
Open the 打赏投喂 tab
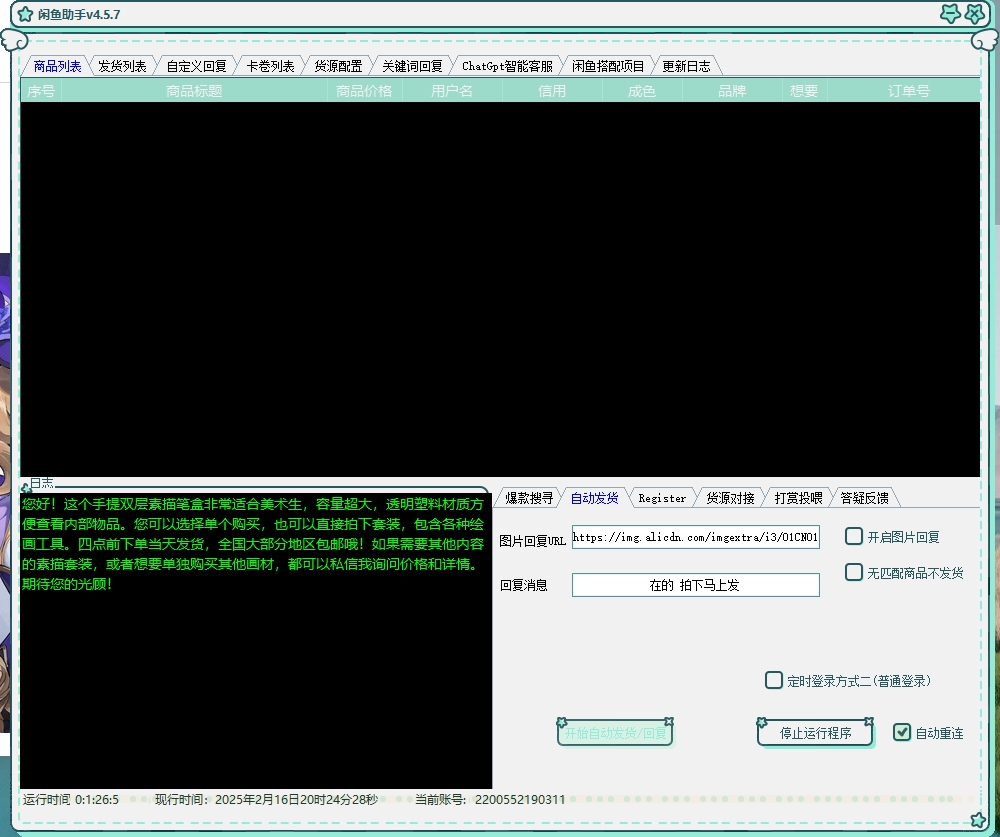[x=798, y=498]
